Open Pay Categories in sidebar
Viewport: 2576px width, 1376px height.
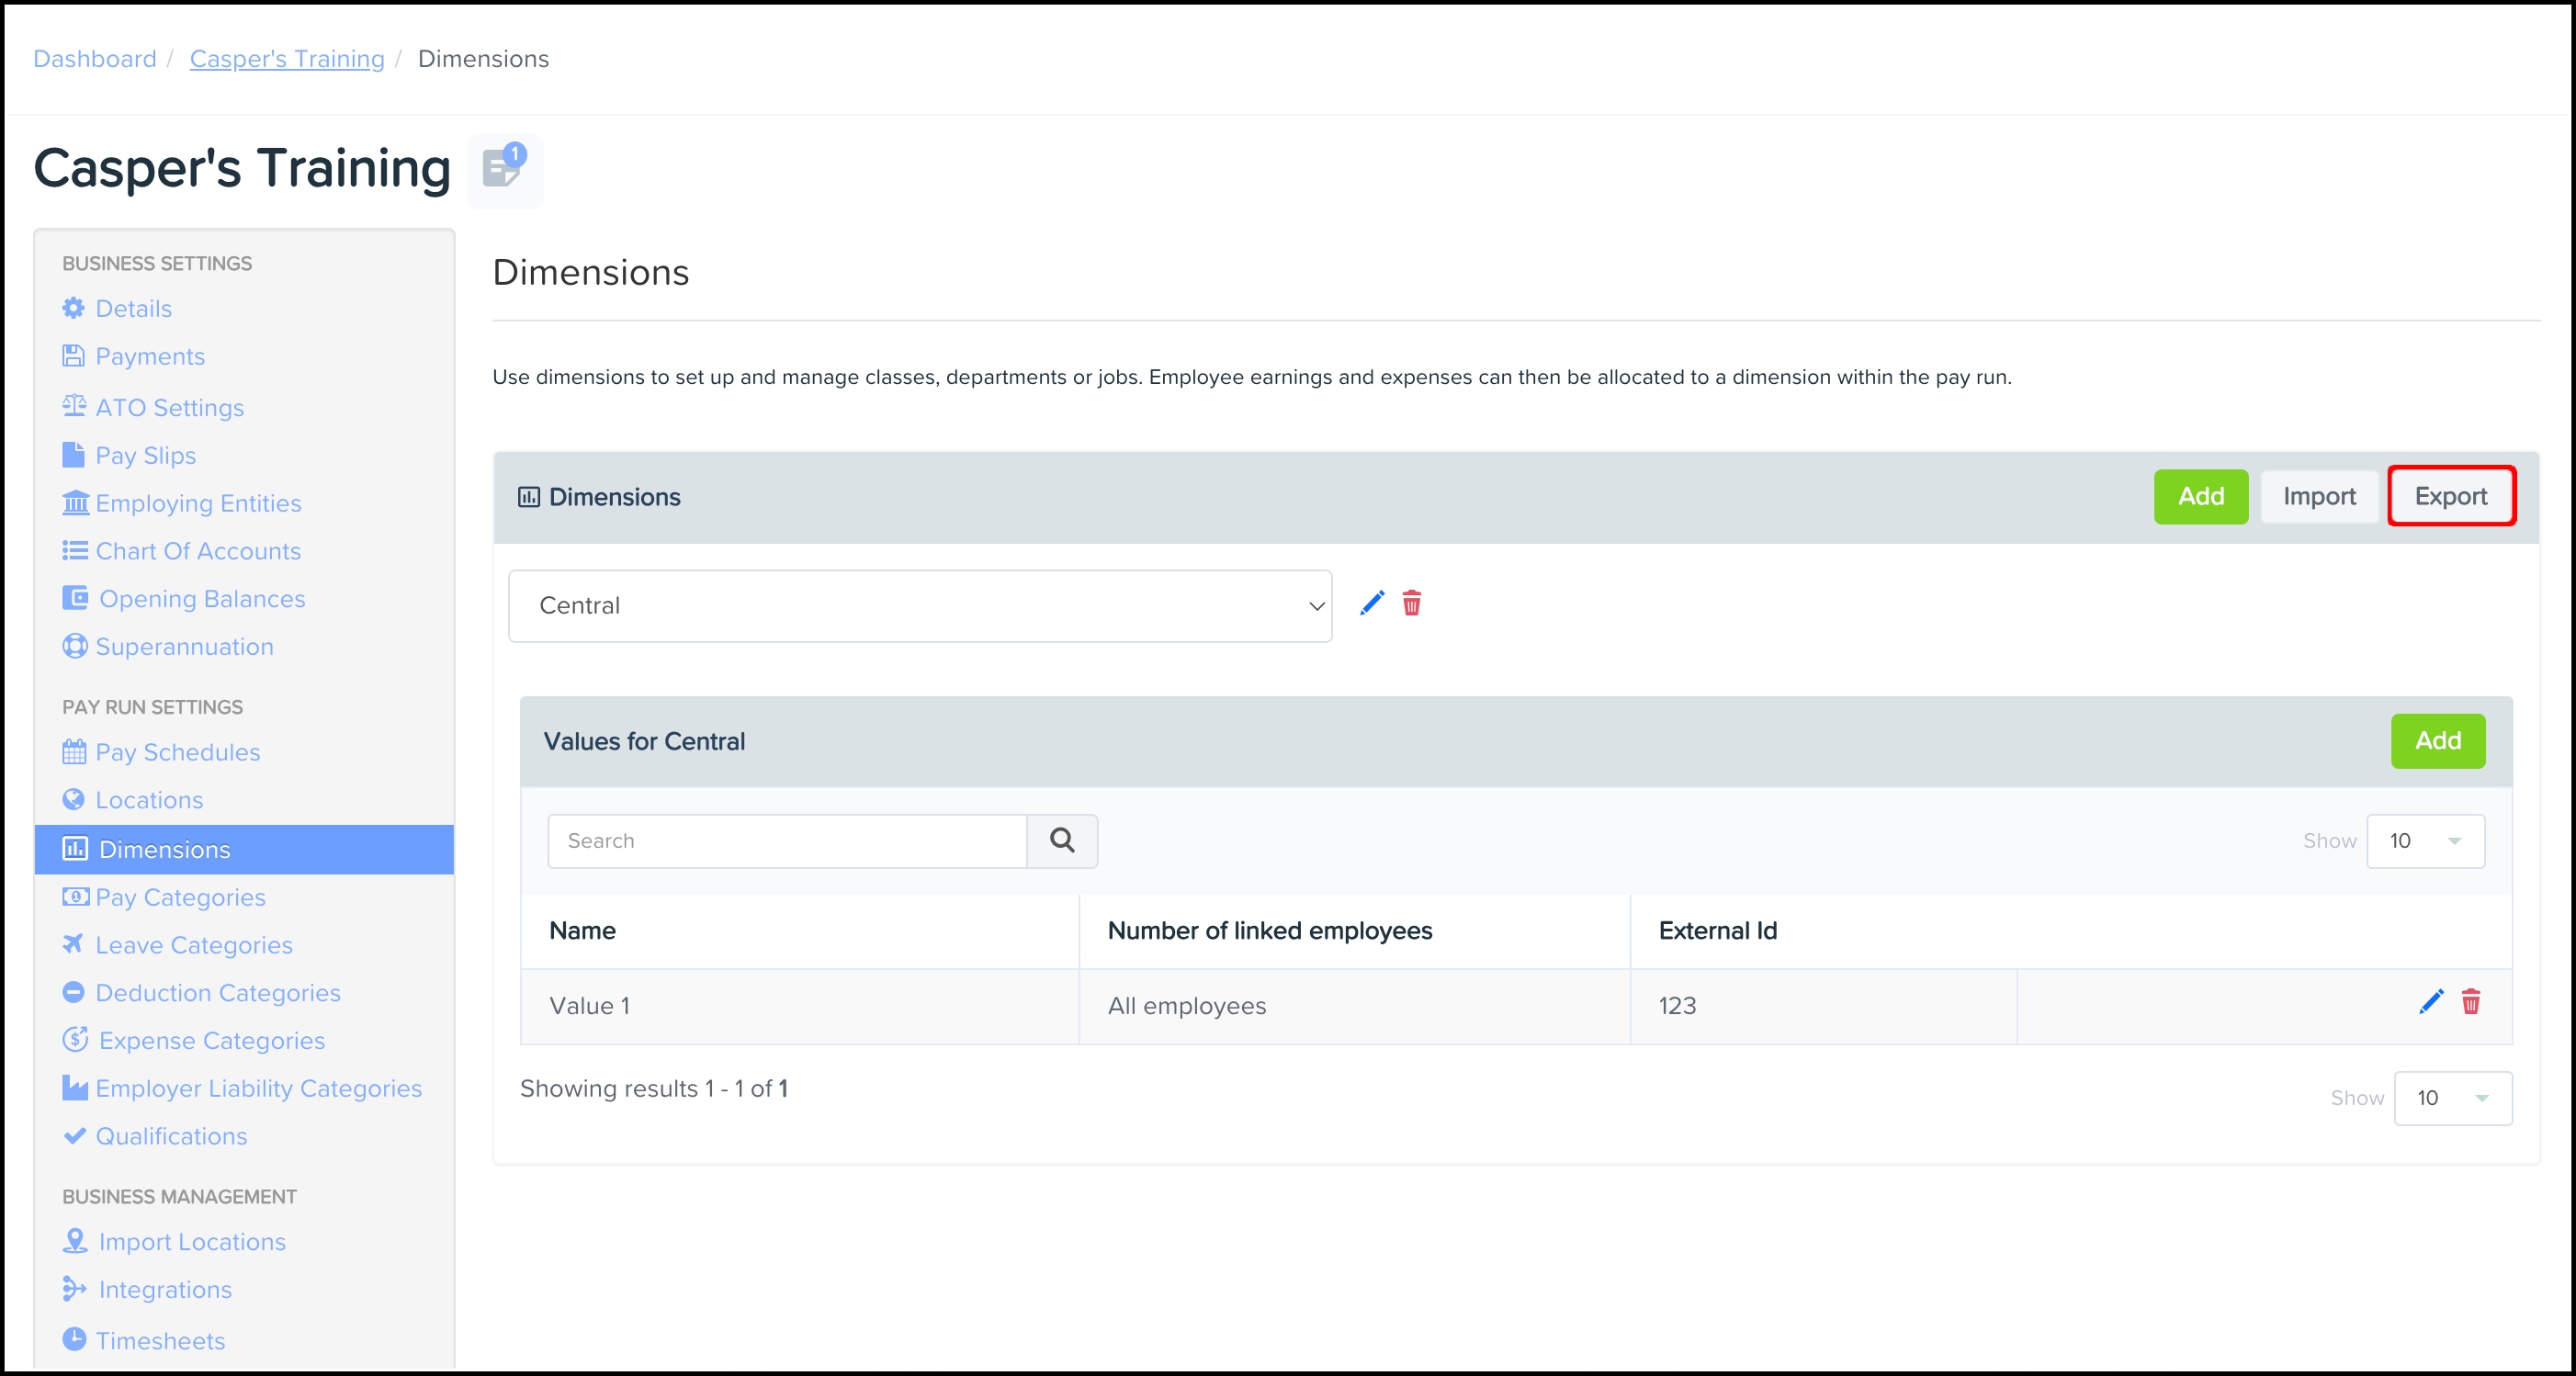tap(180, 897)
